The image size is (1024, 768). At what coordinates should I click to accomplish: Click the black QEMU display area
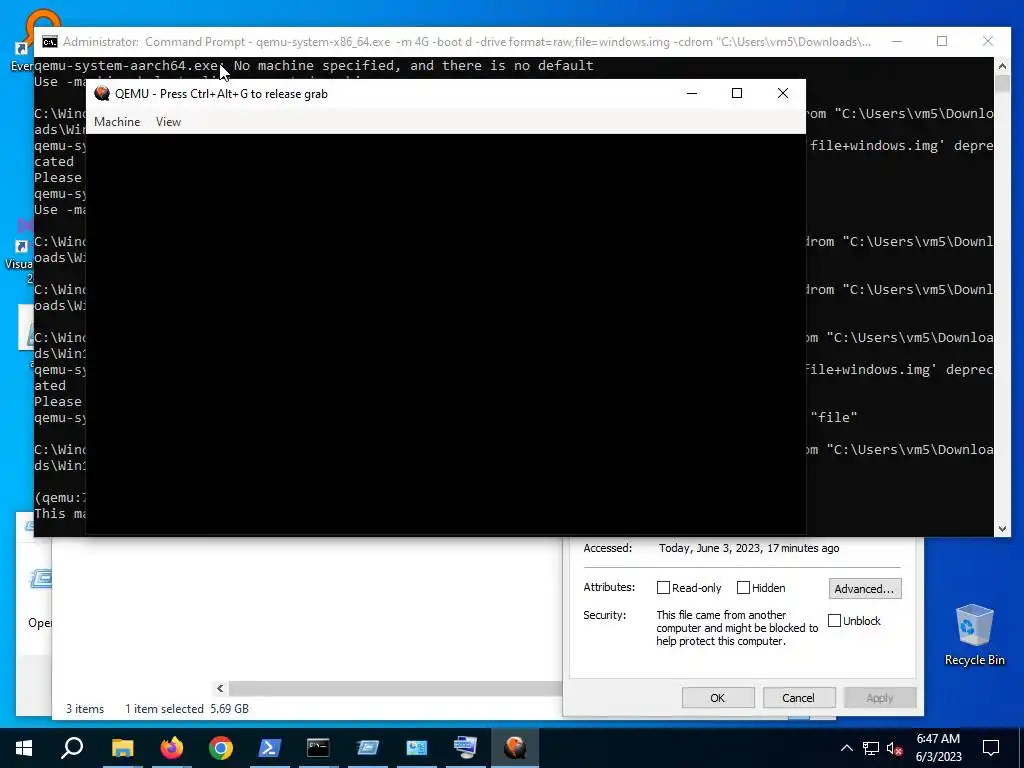pyautogui.click(x=446, y=334)
